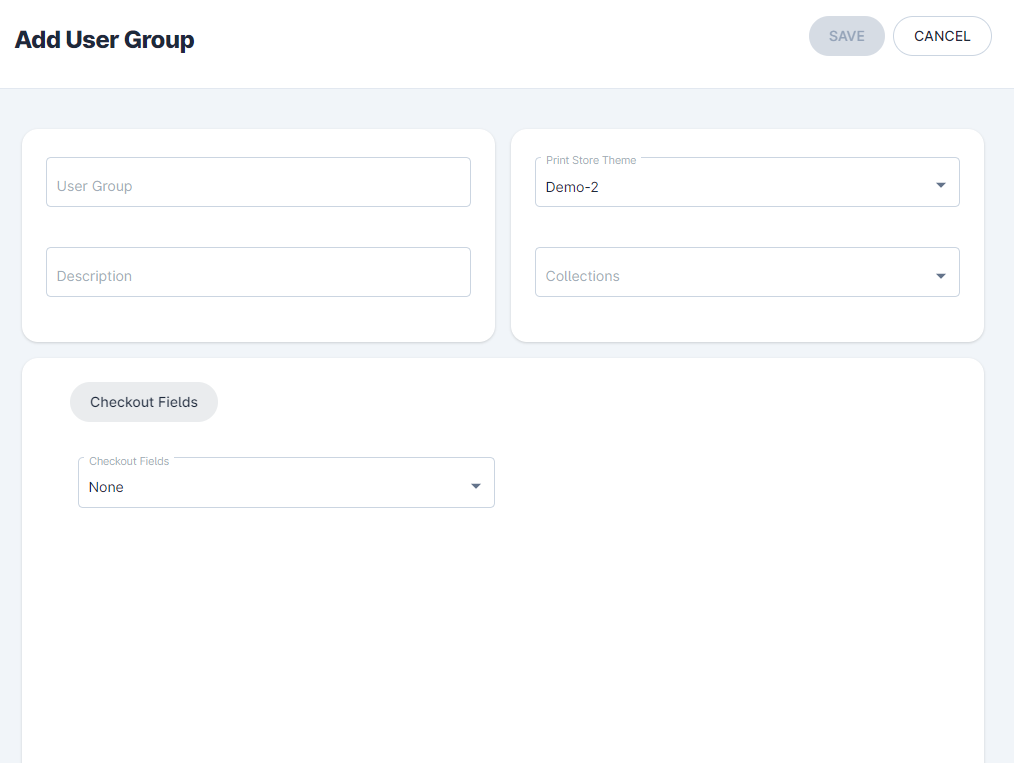Cancel adding the user group

[x=942, y=36]
